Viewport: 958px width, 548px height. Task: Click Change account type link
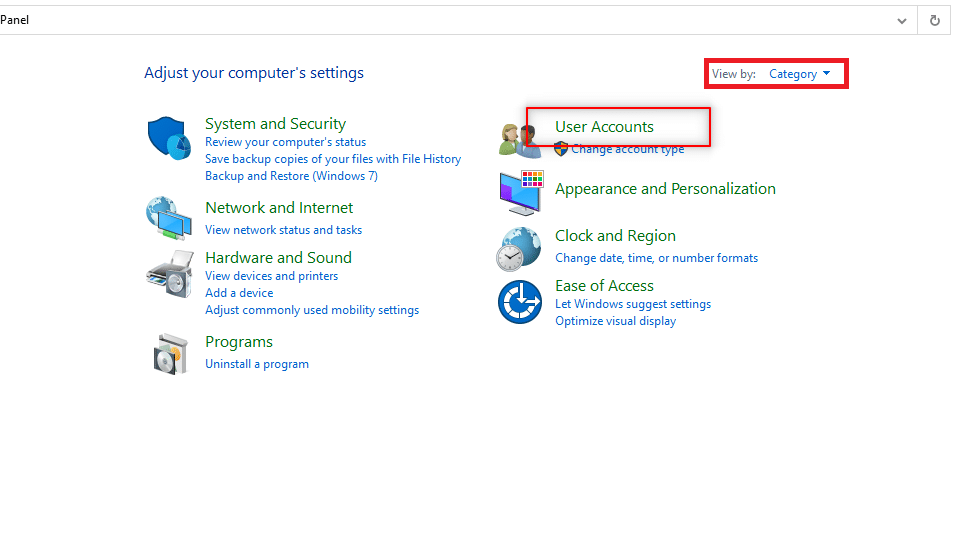627,148
